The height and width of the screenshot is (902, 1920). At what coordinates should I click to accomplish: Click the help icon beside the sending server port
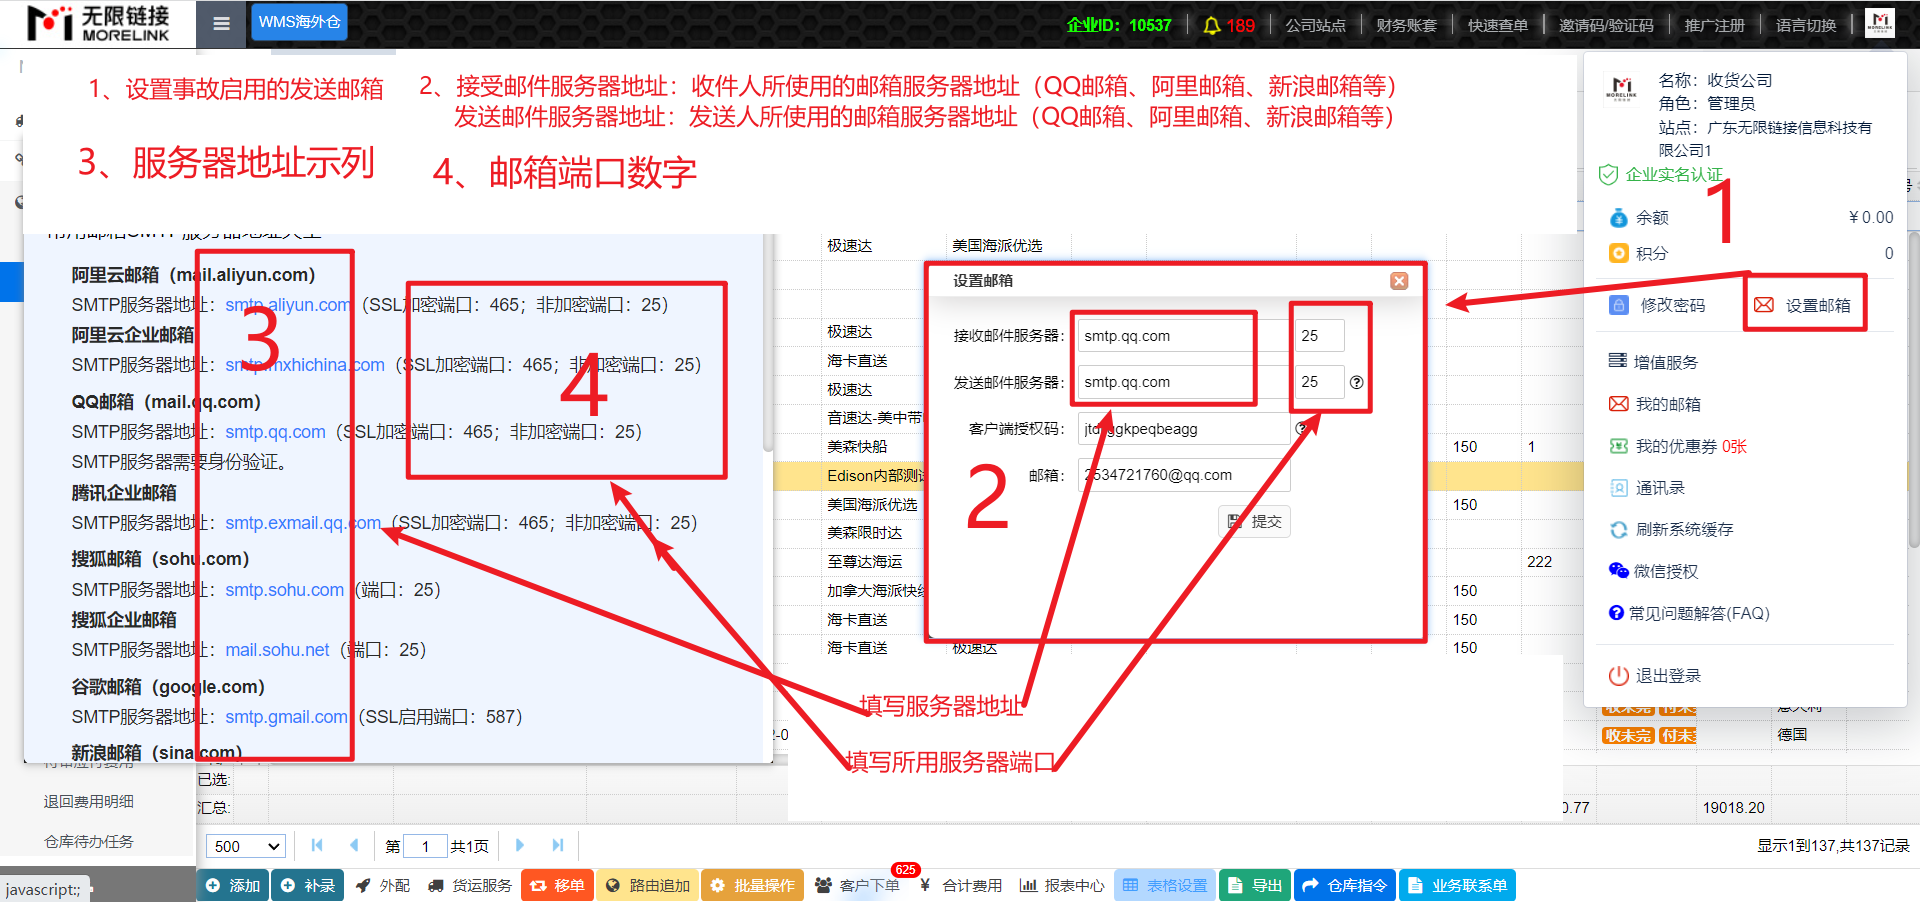point(1356,382)
